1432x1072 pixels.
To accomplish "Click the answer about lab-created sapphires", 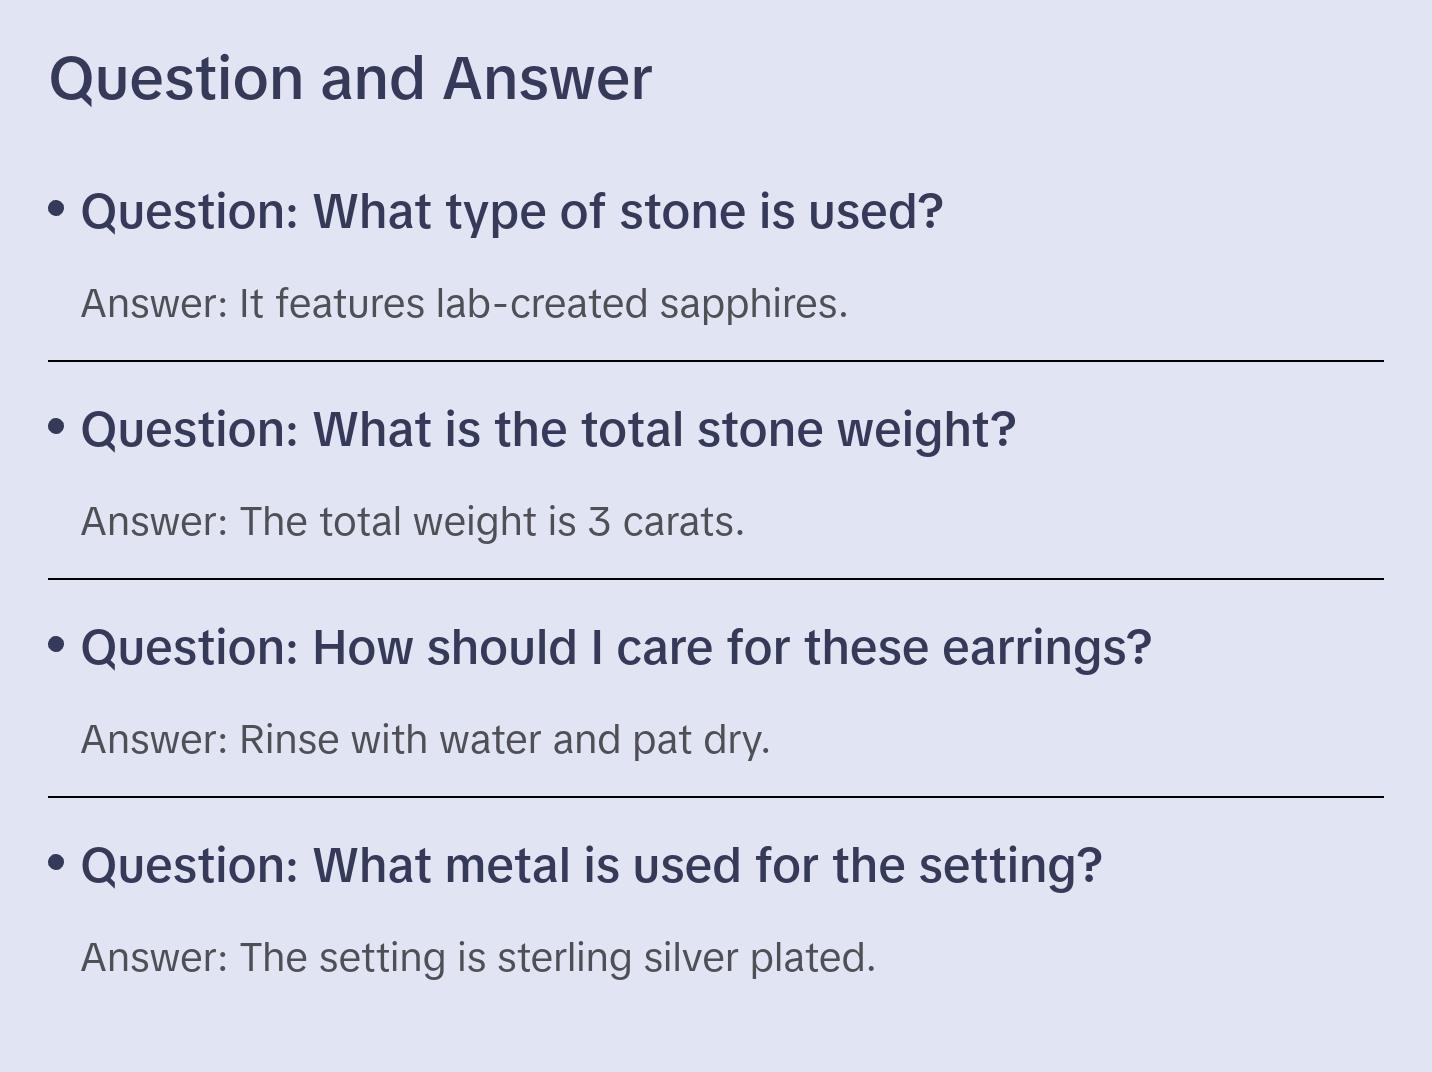I will [x=464, y=304].
